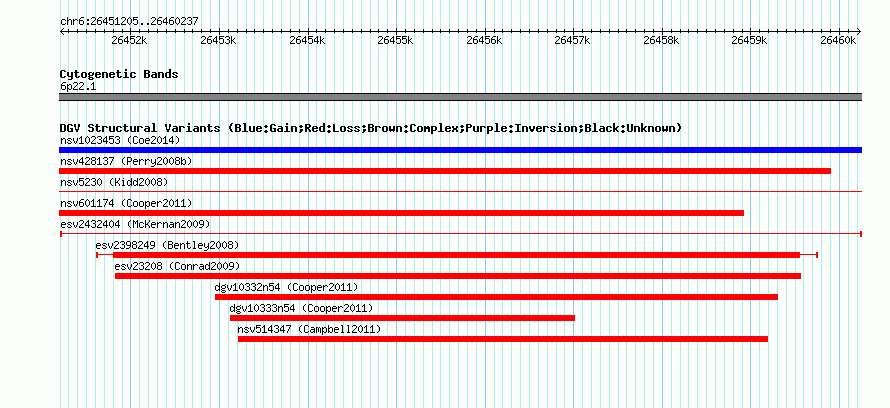Click the nsv5230 (Kidd2008) label
Screen dimensions: 890x408
[x=114, y=182]
